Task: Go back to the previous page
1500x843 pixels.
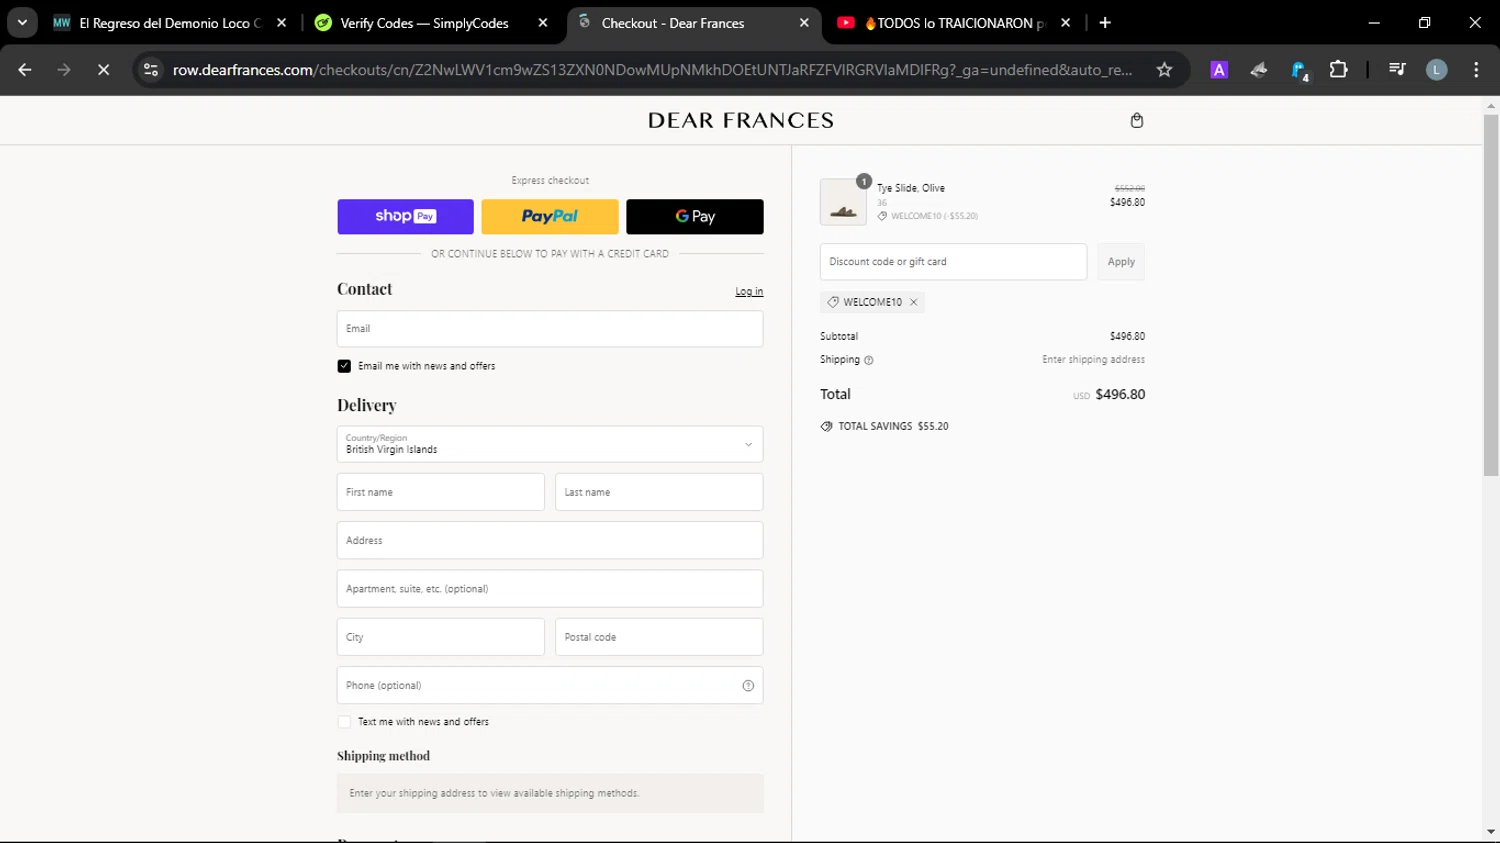Action: 25,69
